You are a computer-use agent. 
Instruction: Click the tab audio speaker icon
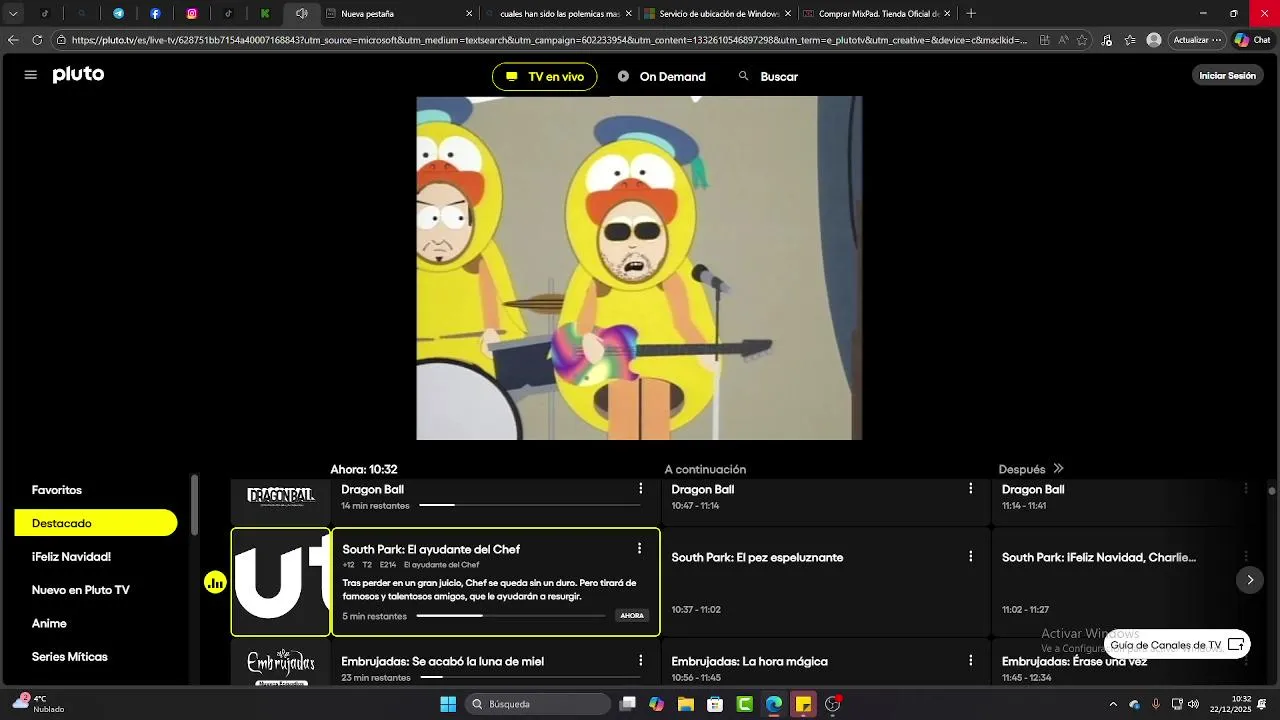(x=301, y=14)
